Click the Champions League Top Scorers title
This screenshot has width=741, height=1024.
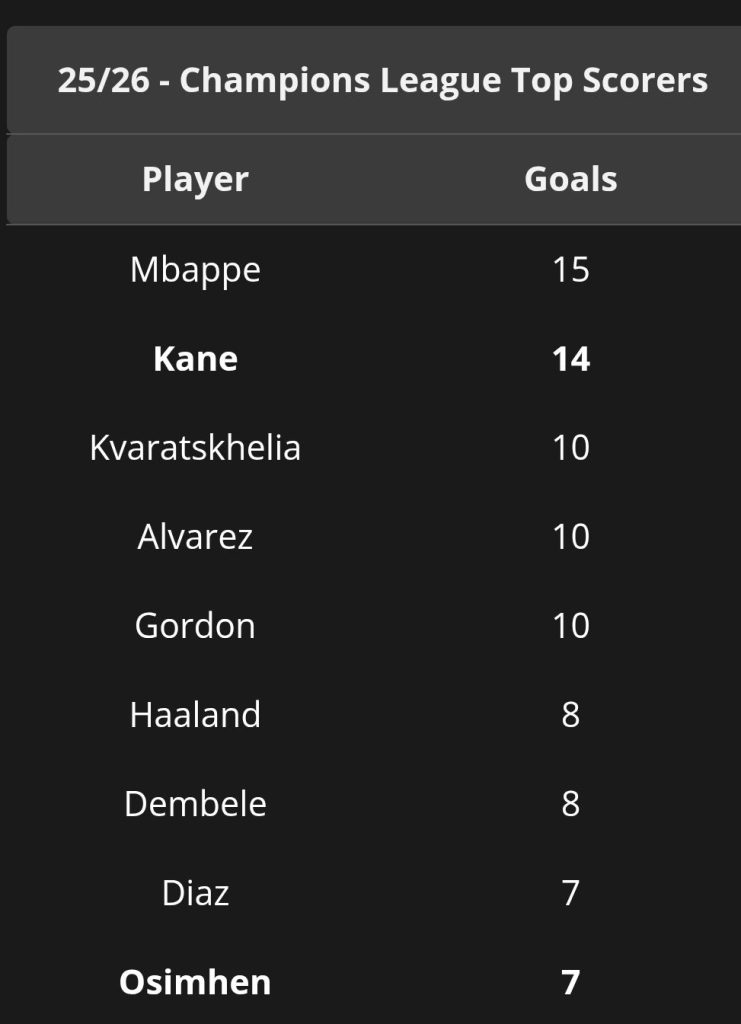click(x=383, y=80)
